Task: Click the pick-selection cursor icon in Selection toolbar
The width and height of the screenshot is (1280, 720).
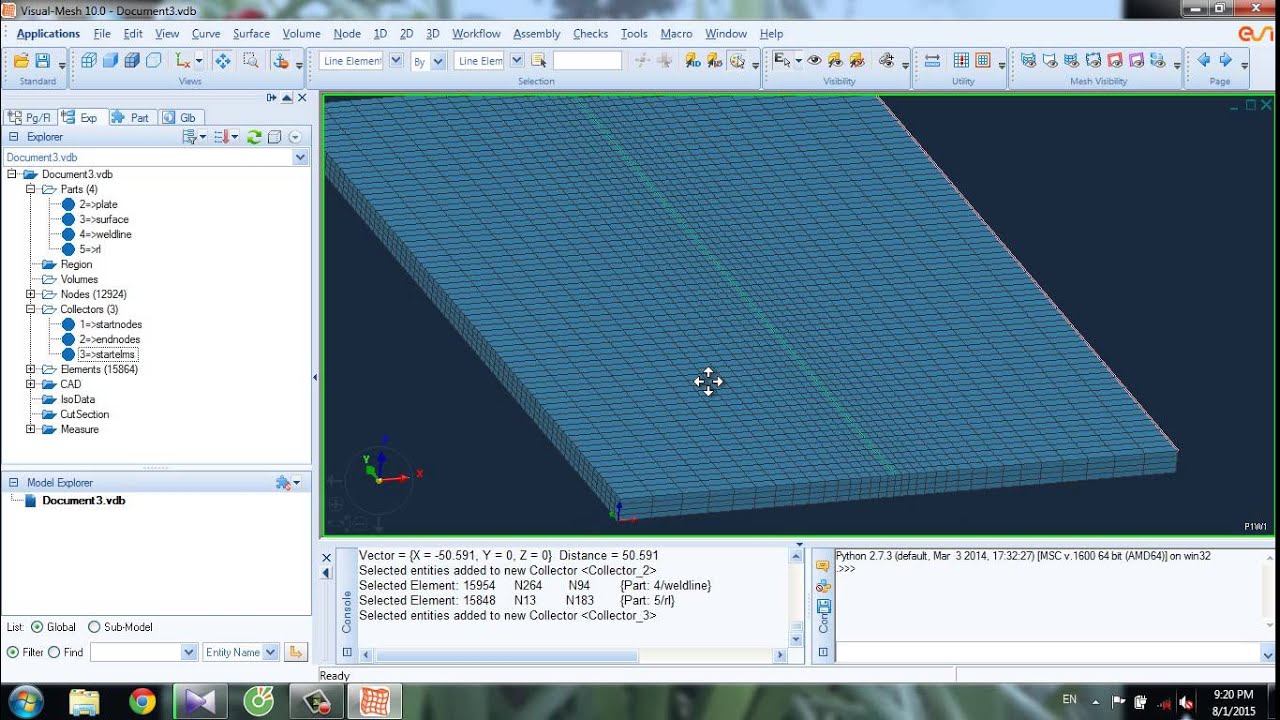Action: pos(540,61)
